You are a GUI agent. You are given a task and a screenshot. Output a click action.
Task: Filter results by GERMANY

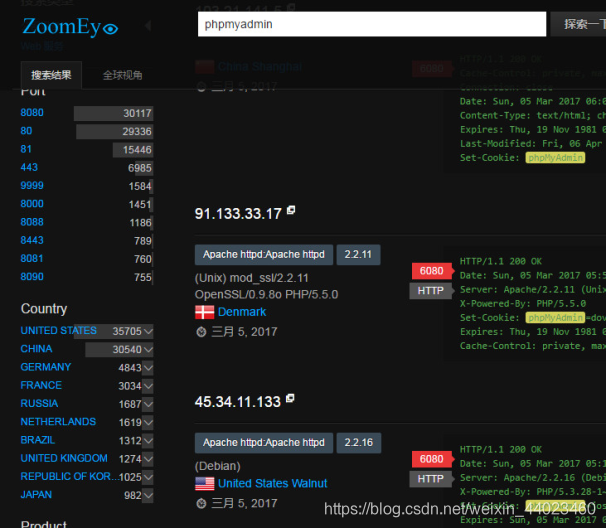(x=46, y=367)
